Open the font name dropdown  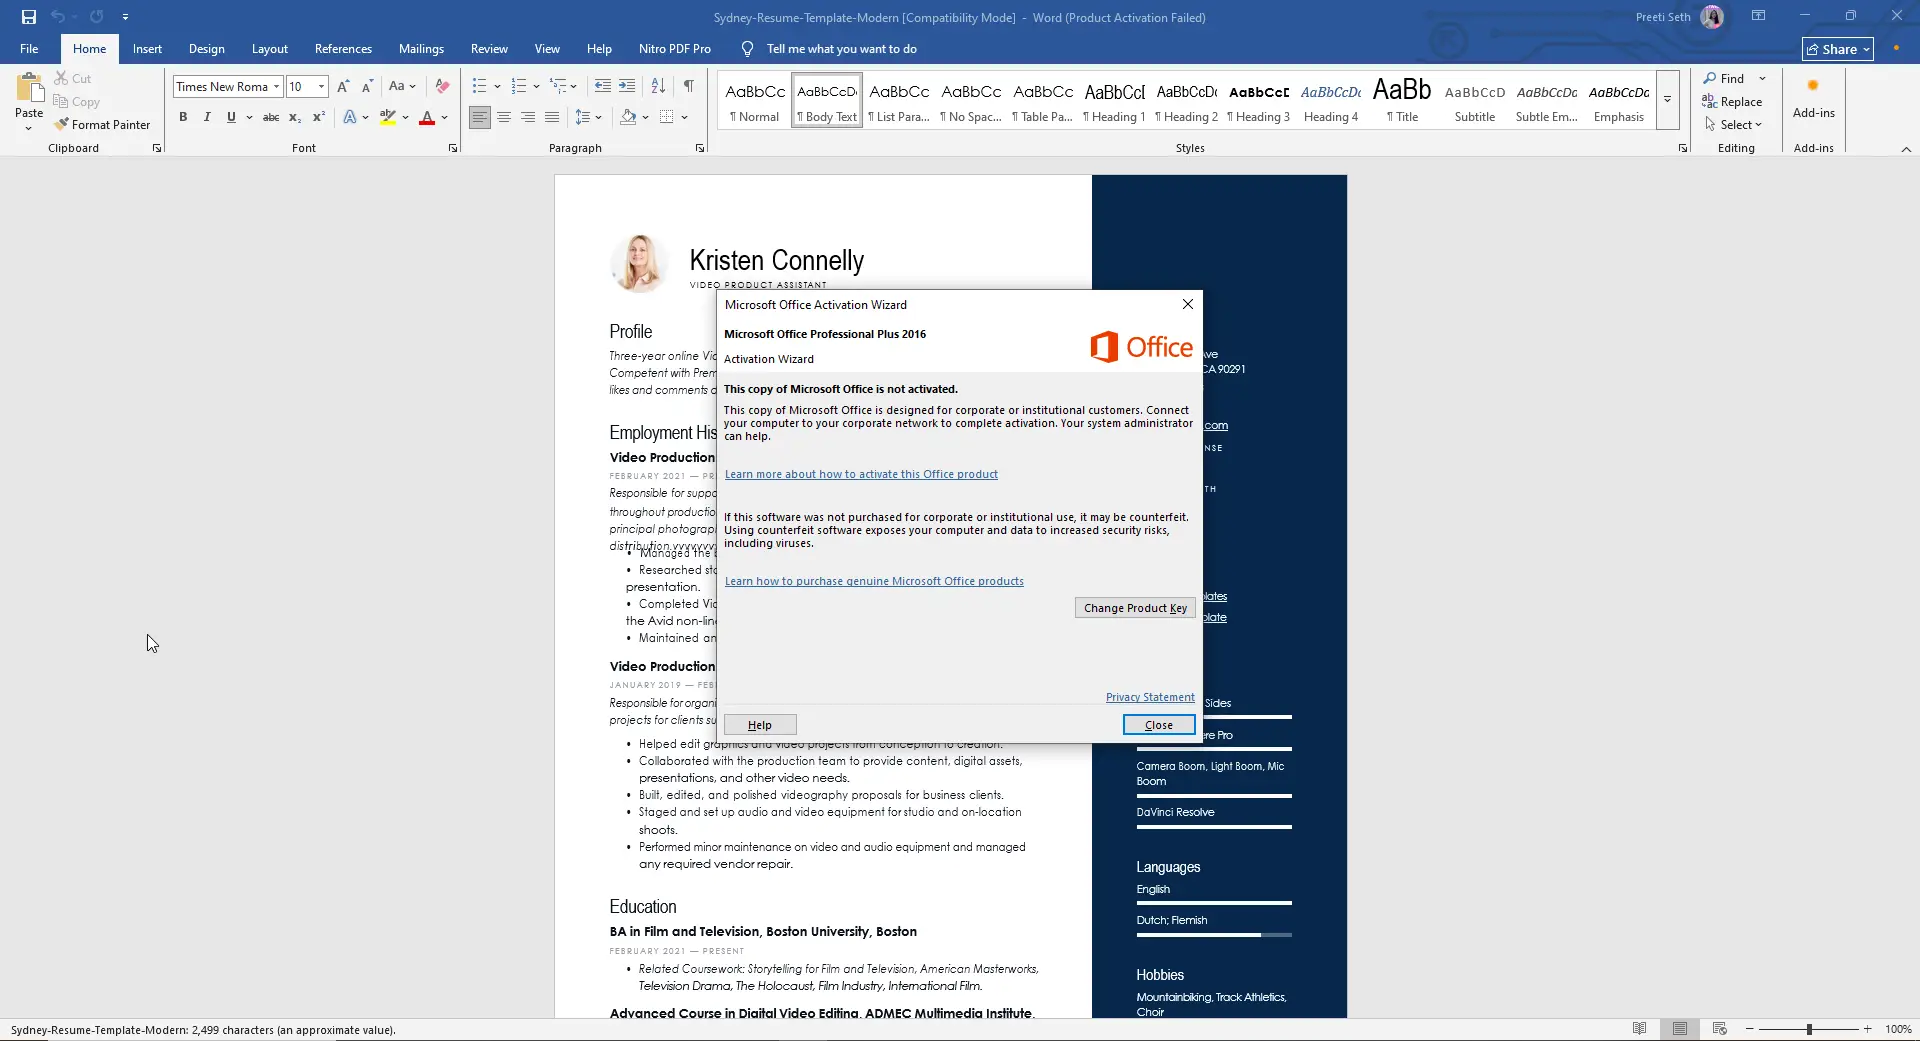point(276,87)
